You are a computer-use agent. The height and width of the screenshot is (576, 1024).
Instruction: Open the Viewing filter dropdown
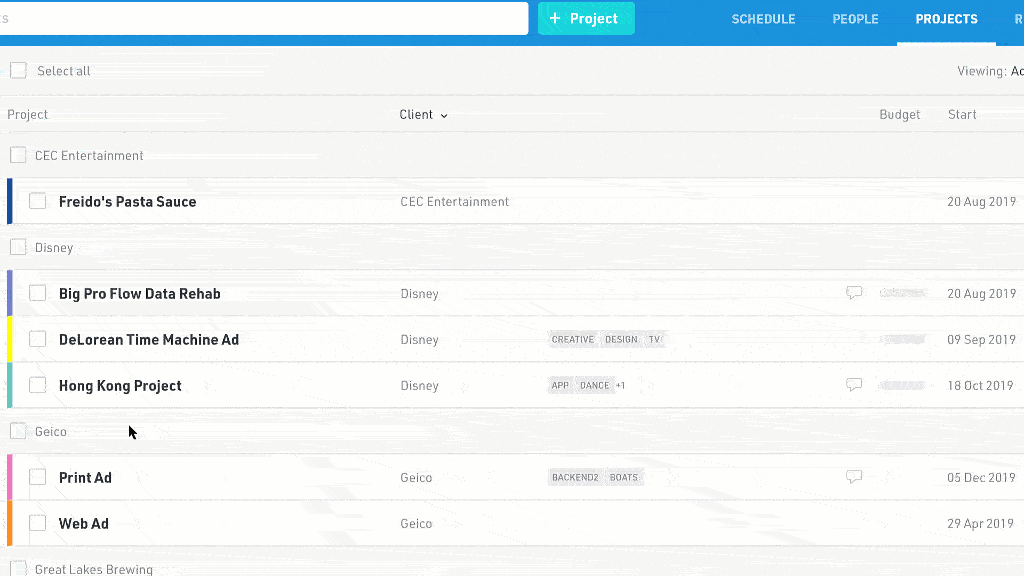[990, 71]
